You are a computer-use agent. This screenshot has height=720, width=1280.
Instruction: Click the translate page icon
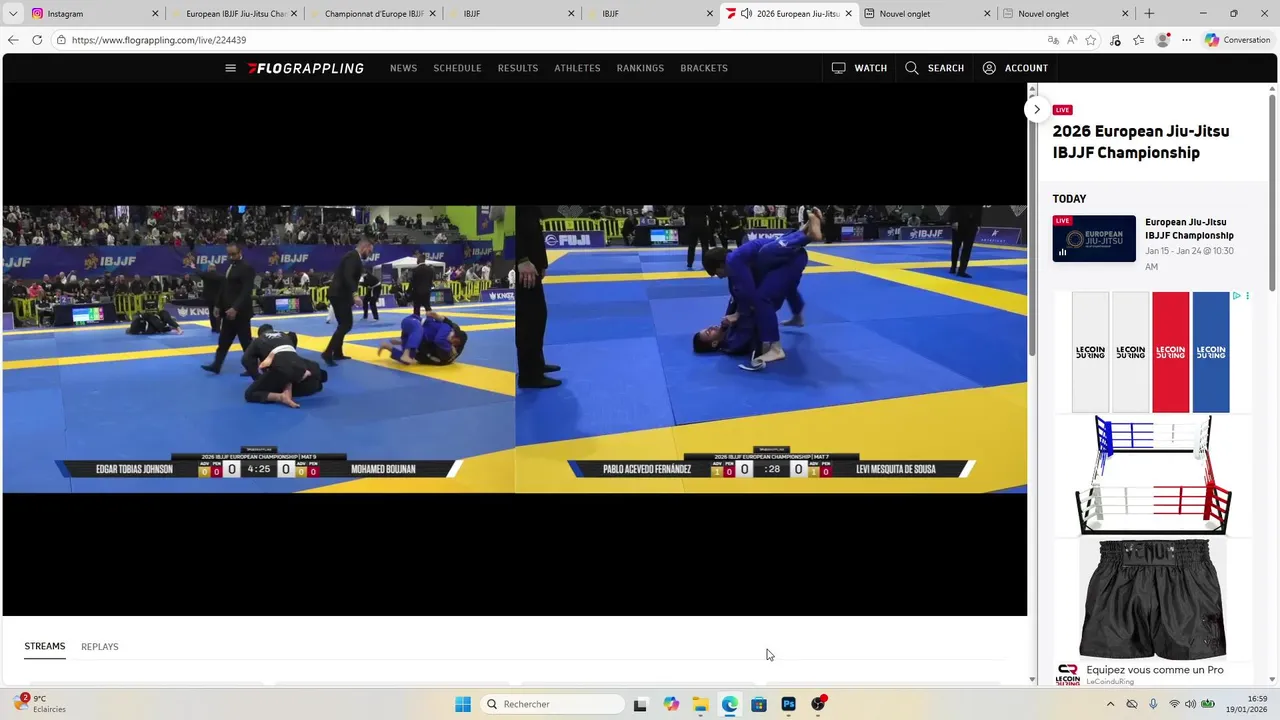(1053, 40)
